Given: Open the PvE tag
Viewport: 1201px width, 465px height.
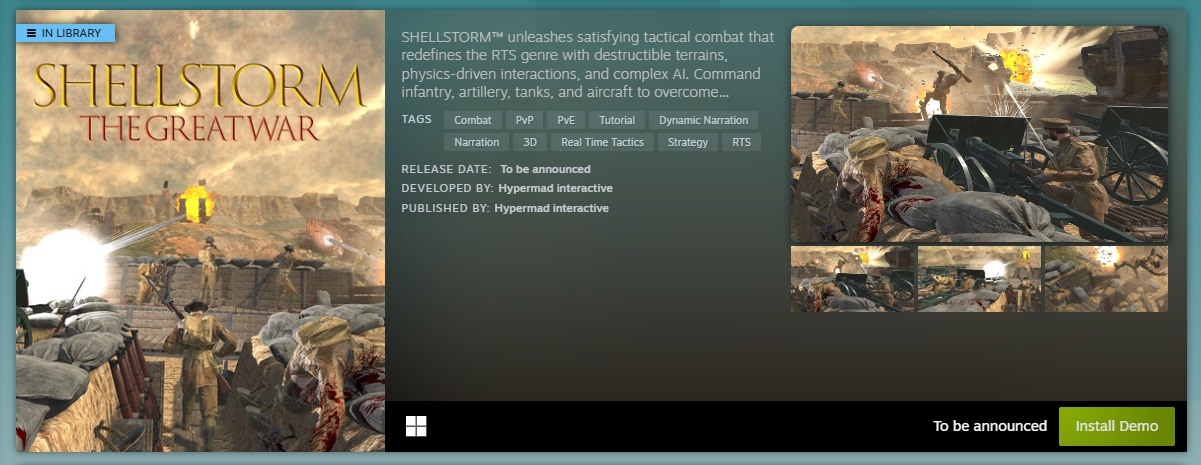Looking at the screenshot, I should click(566, 120).
